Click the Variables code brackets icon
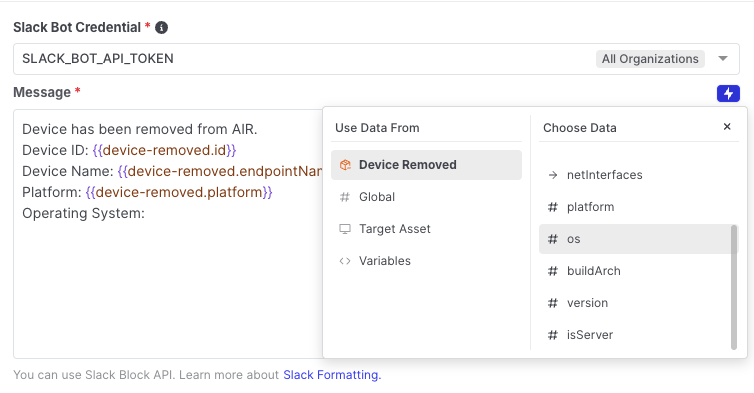The image size is (754, 393). pos(345,261)
